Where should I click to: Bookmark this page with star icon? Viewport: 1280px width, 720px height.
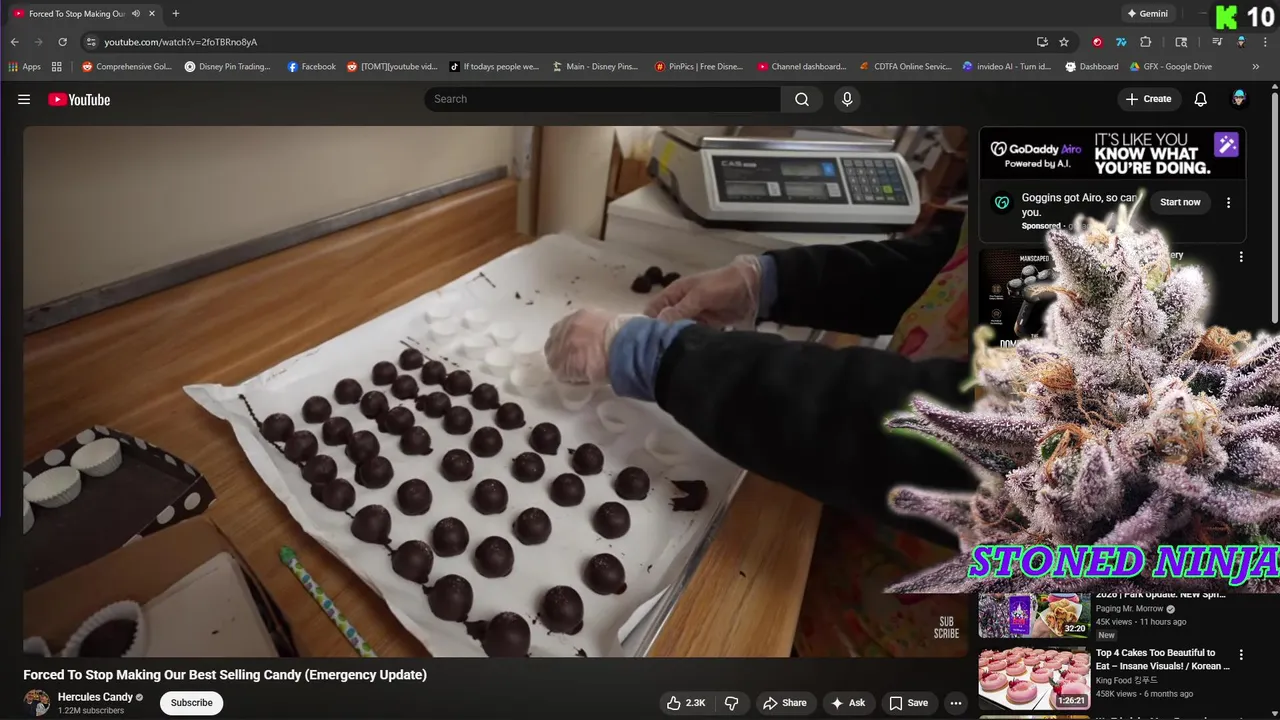tap(1064, 42)
